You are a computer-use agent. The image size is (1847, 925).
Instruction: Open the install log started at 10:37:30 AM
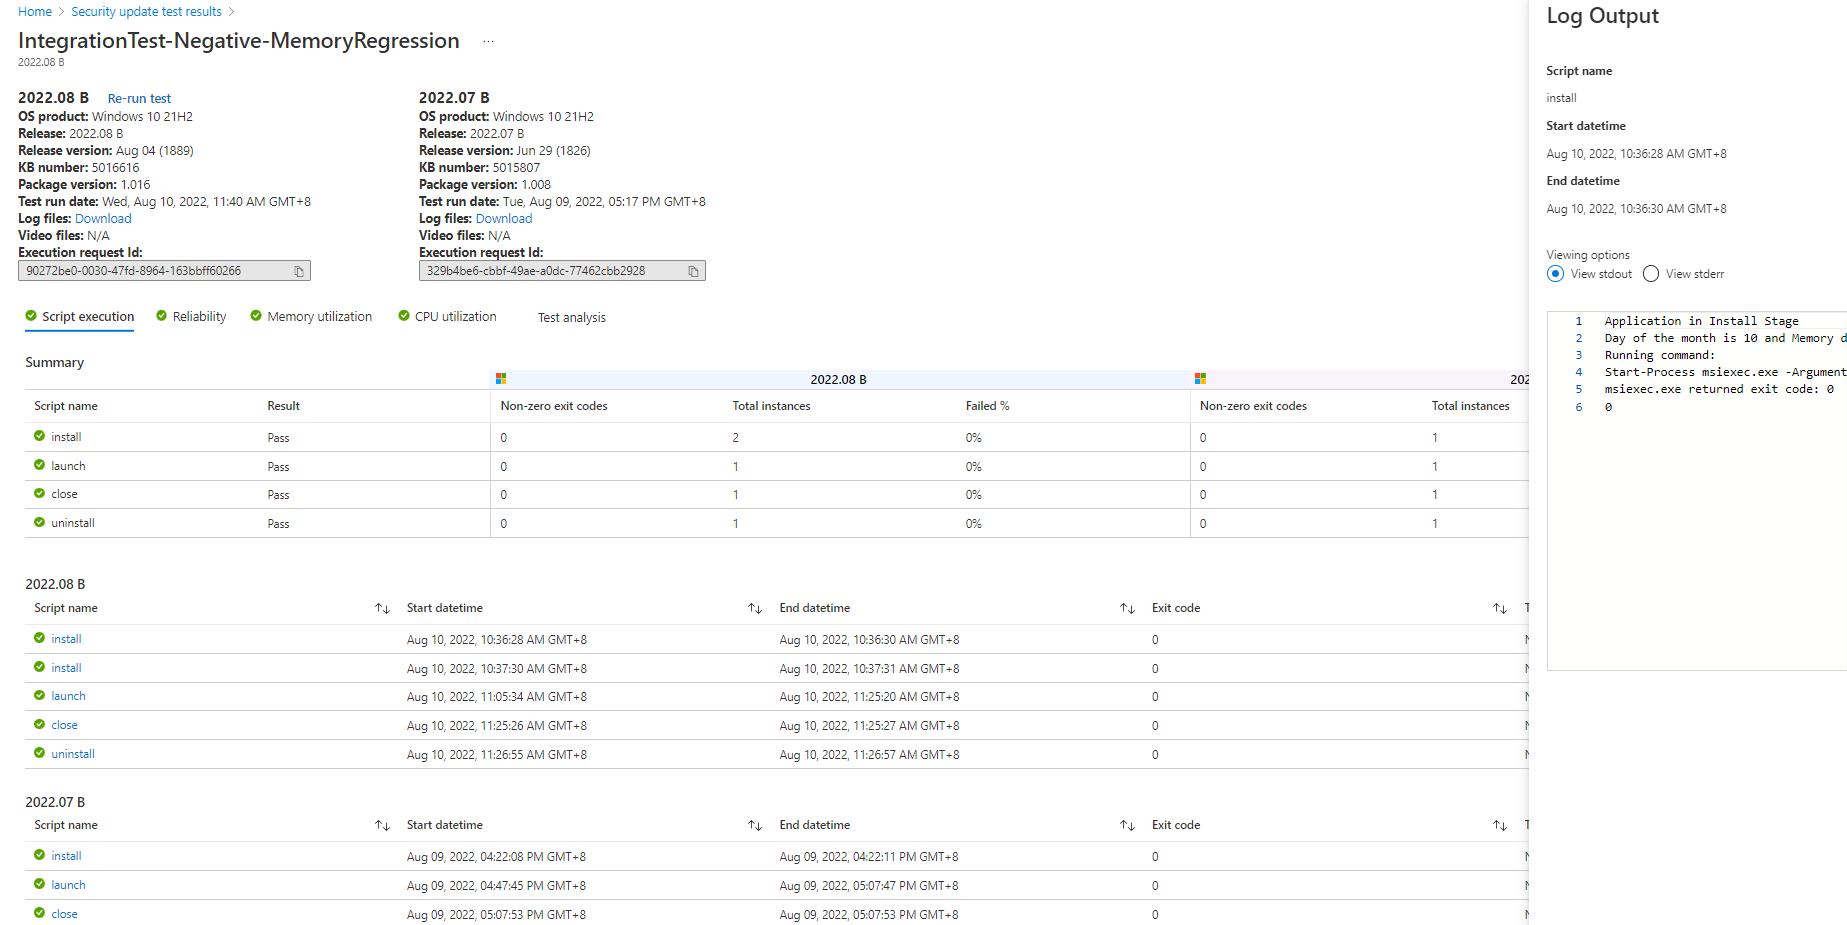click(66, 668)
